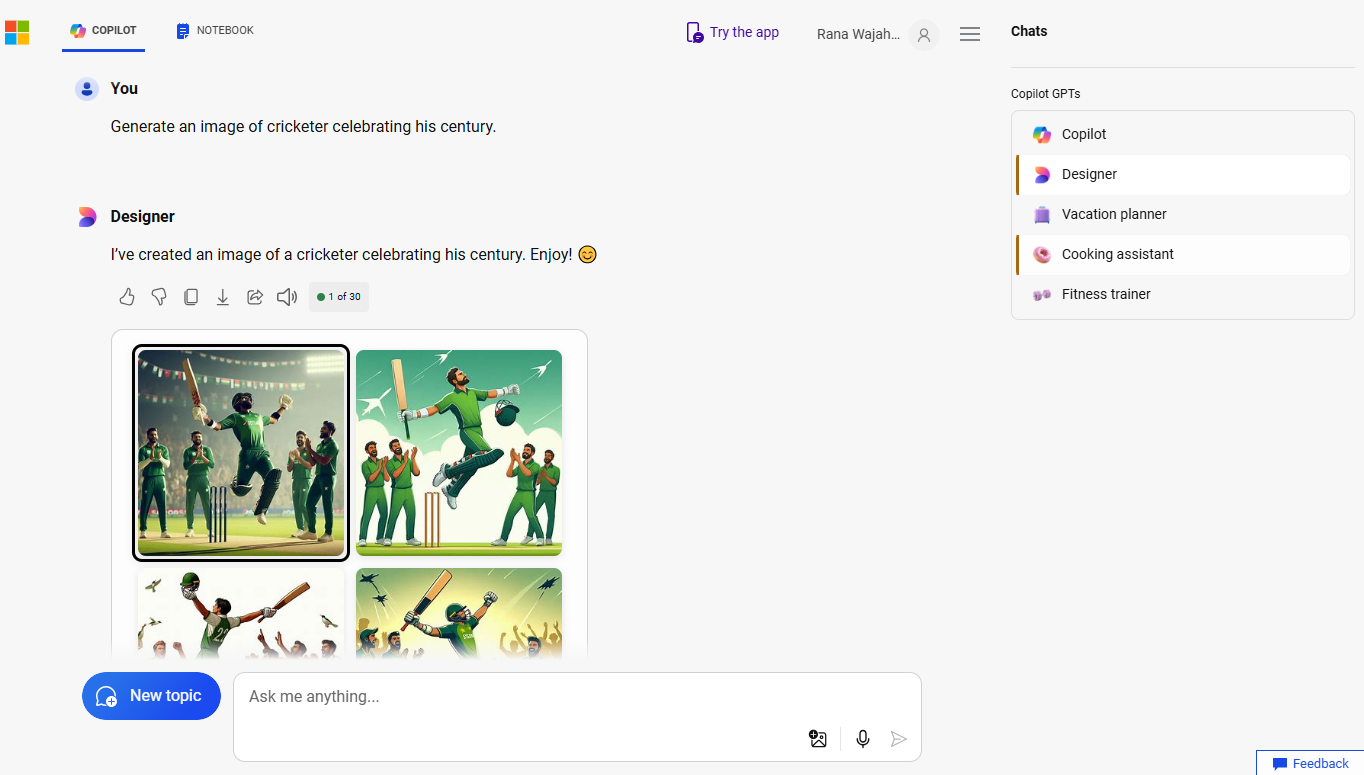Open the bottom-left cricketer with birds image

241,615
